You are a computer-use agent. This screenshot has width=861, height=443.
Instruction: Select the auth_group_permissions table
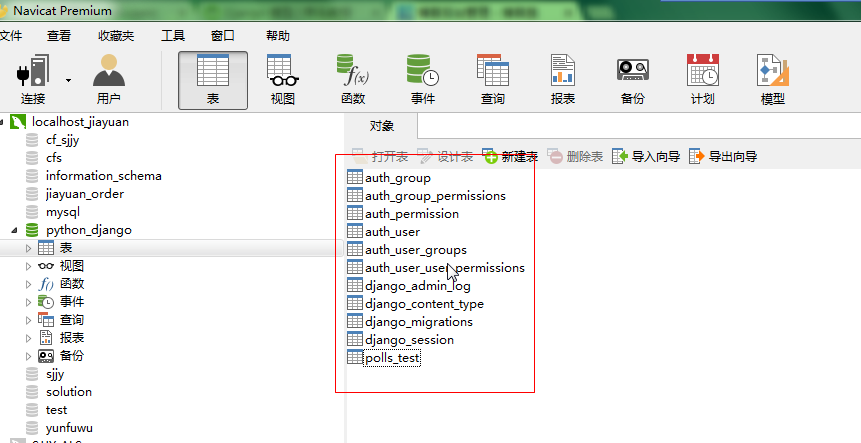pyautogui.click(x=435, y=196)
